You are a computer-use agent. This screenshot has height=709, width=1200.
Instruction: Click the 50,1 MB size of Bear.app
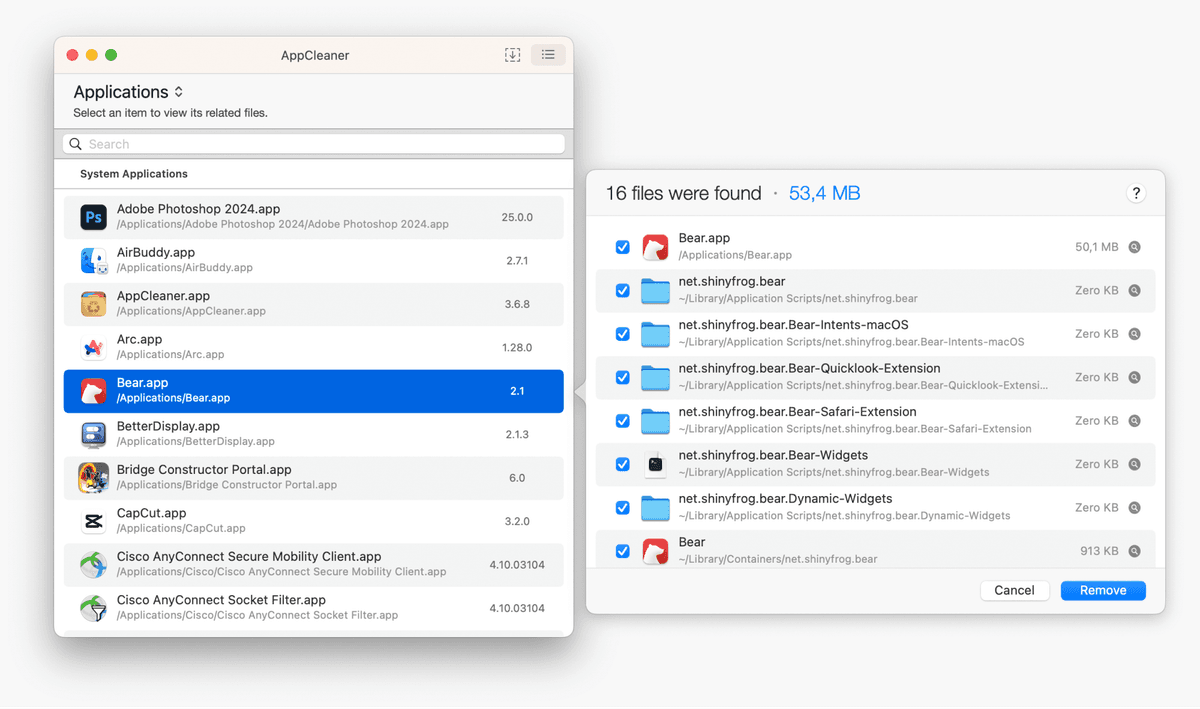[1097, 247]
